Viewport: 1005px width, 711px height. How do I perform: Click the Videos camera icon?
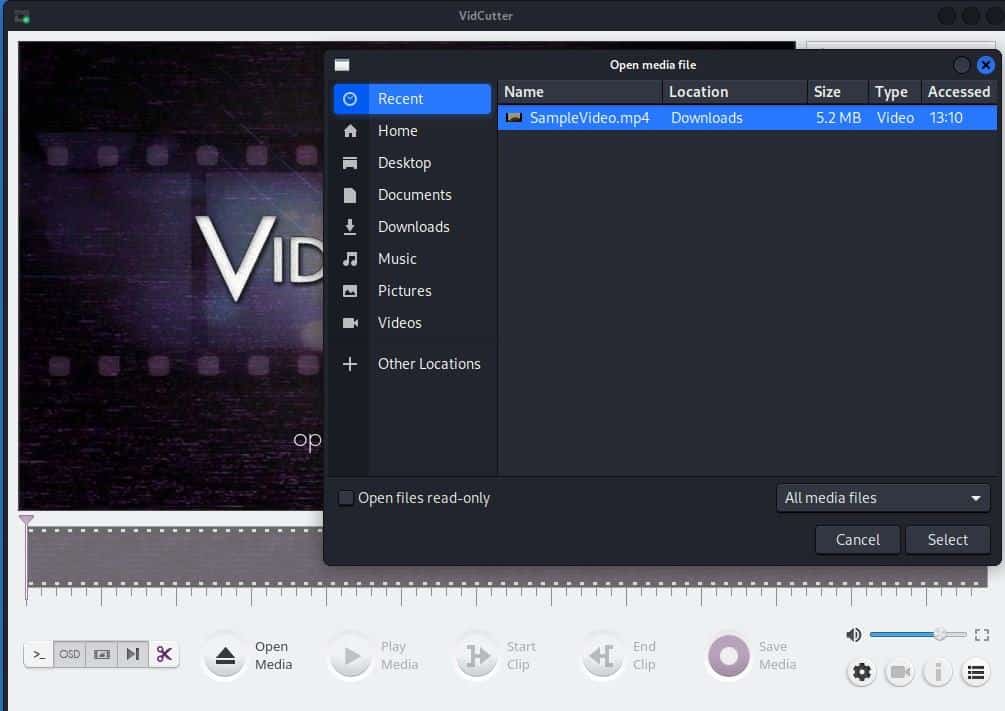(x=350, y=323)
